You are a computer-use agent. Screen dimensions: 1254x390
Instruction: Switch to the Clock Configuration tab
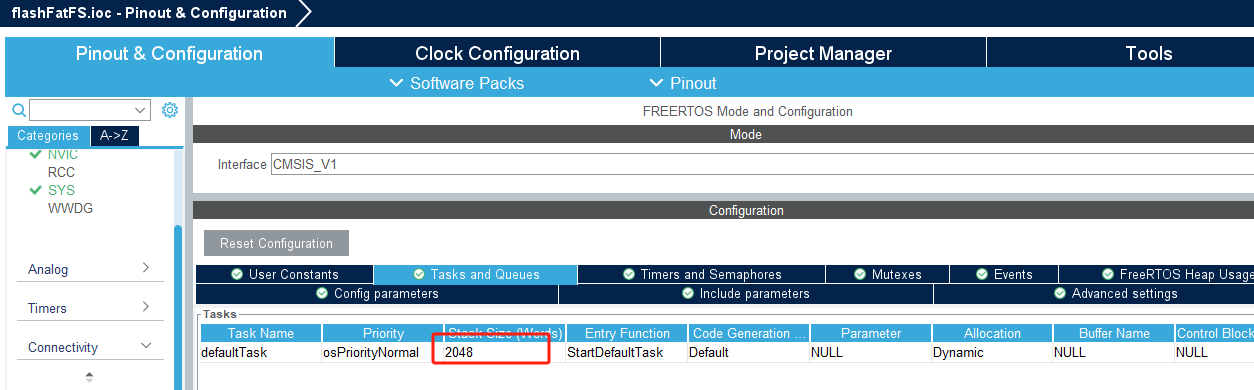[x=497, y=53]
